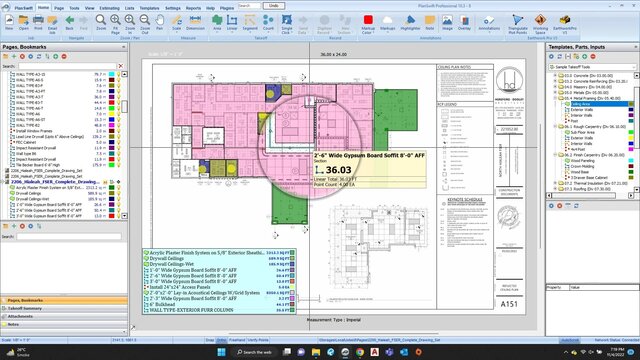The image size is (640, 360).
Task: Click the Zoom Out icon
Action: pos(145,24)
